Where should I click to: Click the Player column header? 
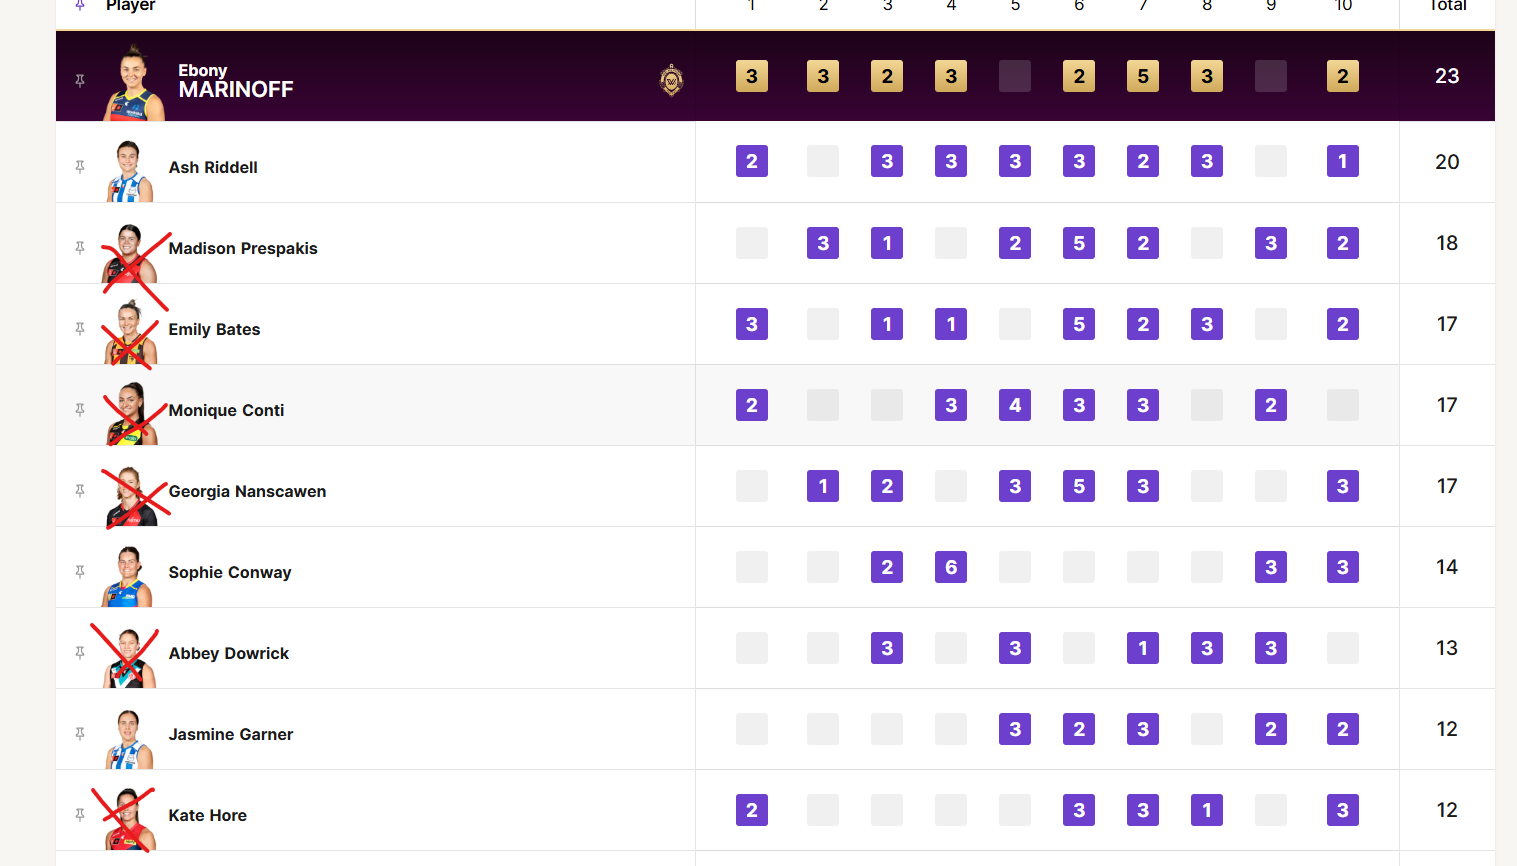click(x=131, y=5)
